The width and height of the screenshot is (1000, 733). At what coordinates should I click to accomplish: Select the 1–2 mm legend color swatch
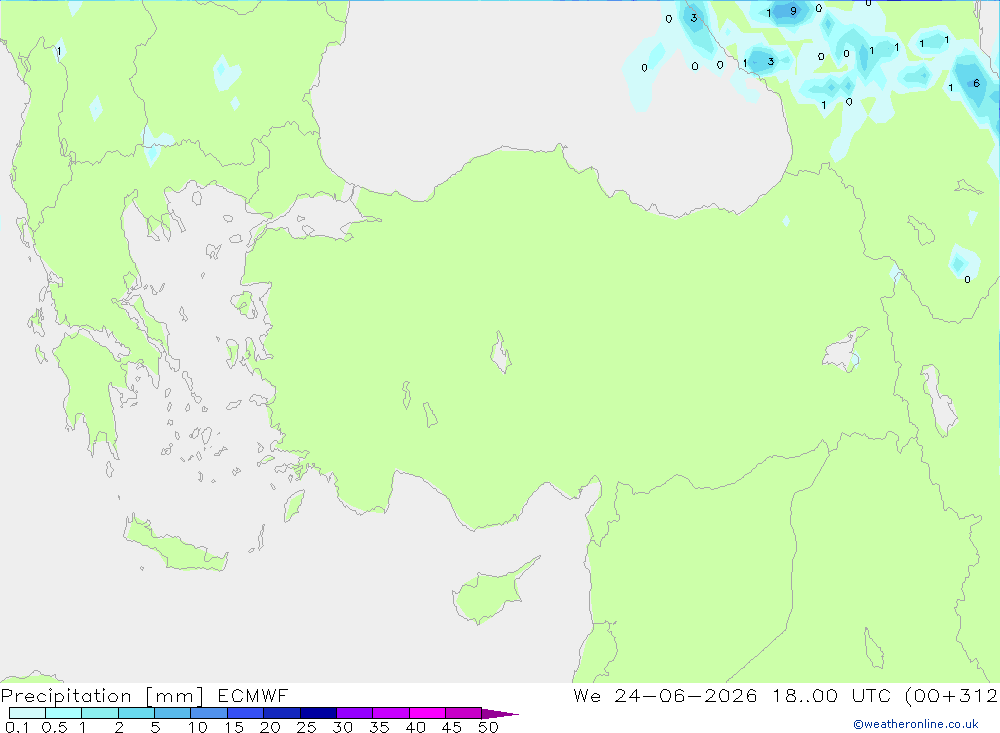100,713
